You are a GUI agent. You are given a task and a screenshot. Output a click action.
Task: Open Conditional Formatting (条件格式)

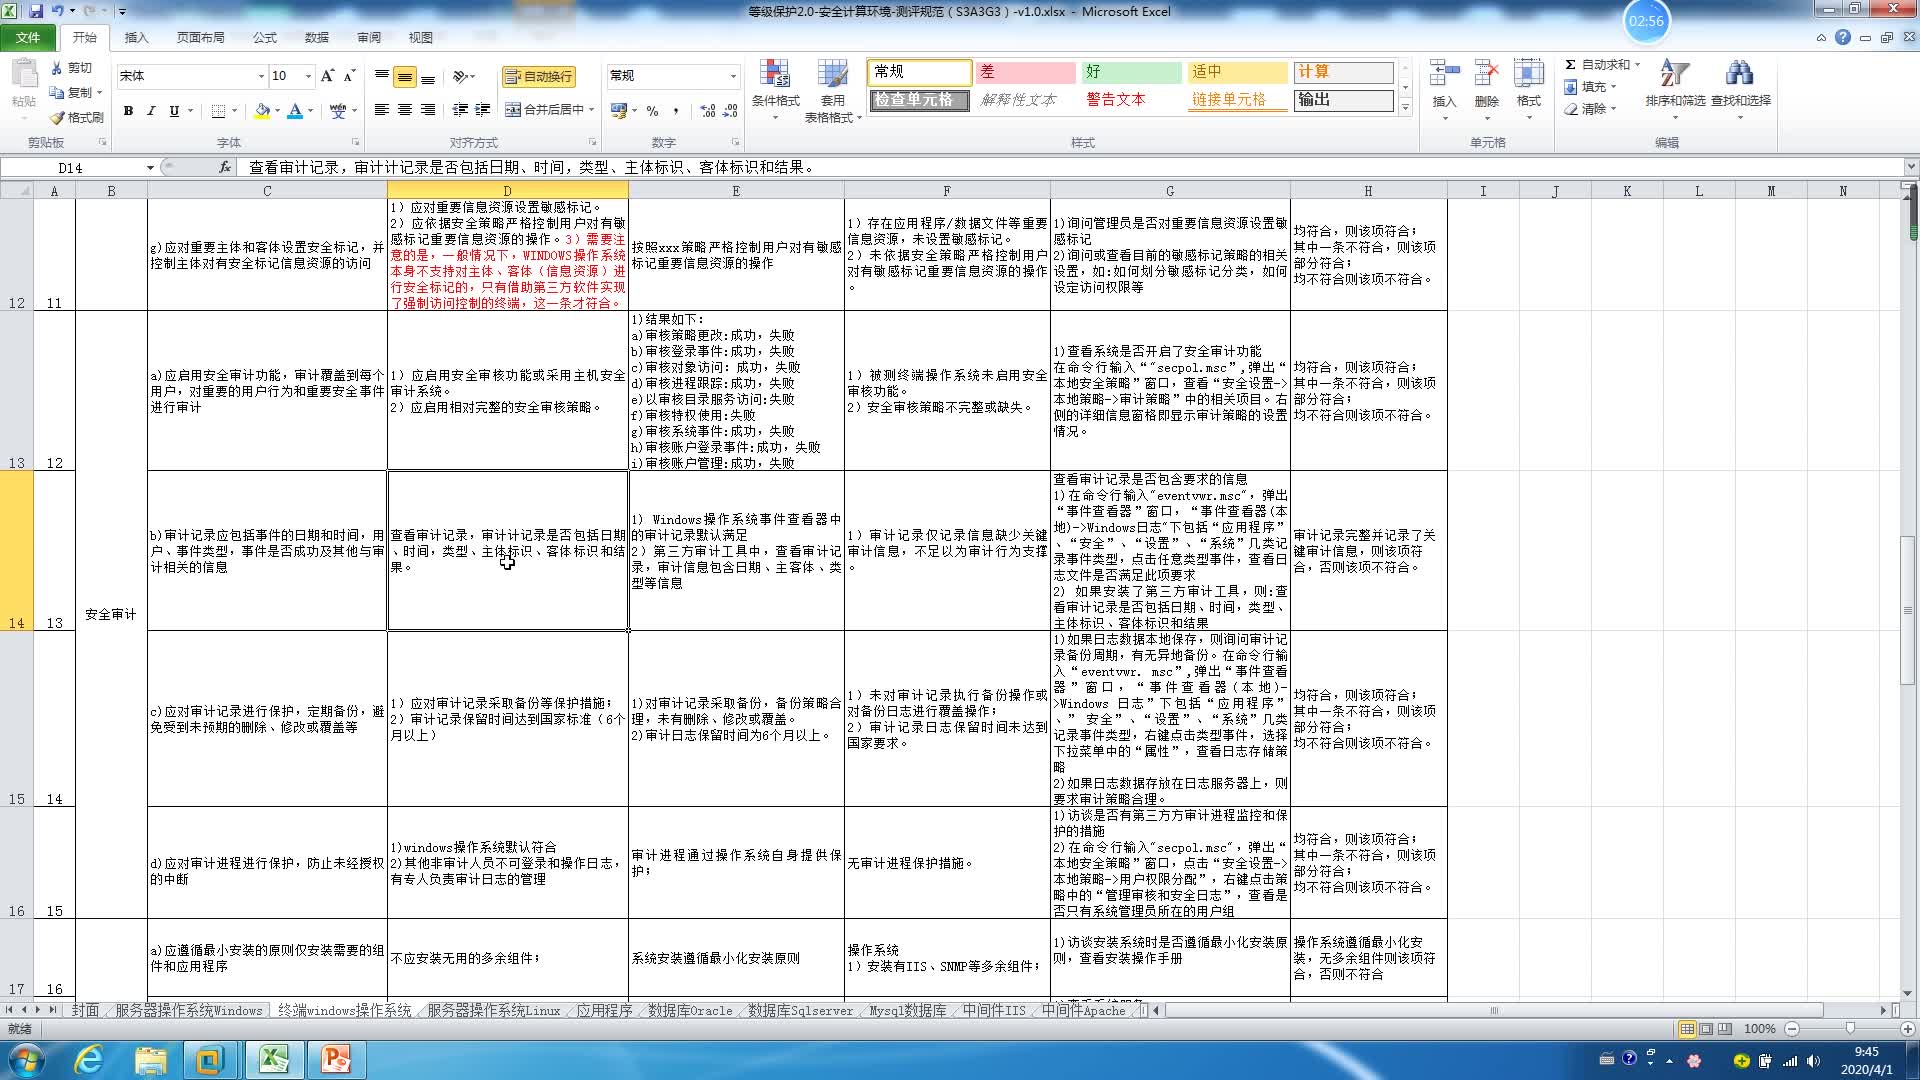coord(776,88)
